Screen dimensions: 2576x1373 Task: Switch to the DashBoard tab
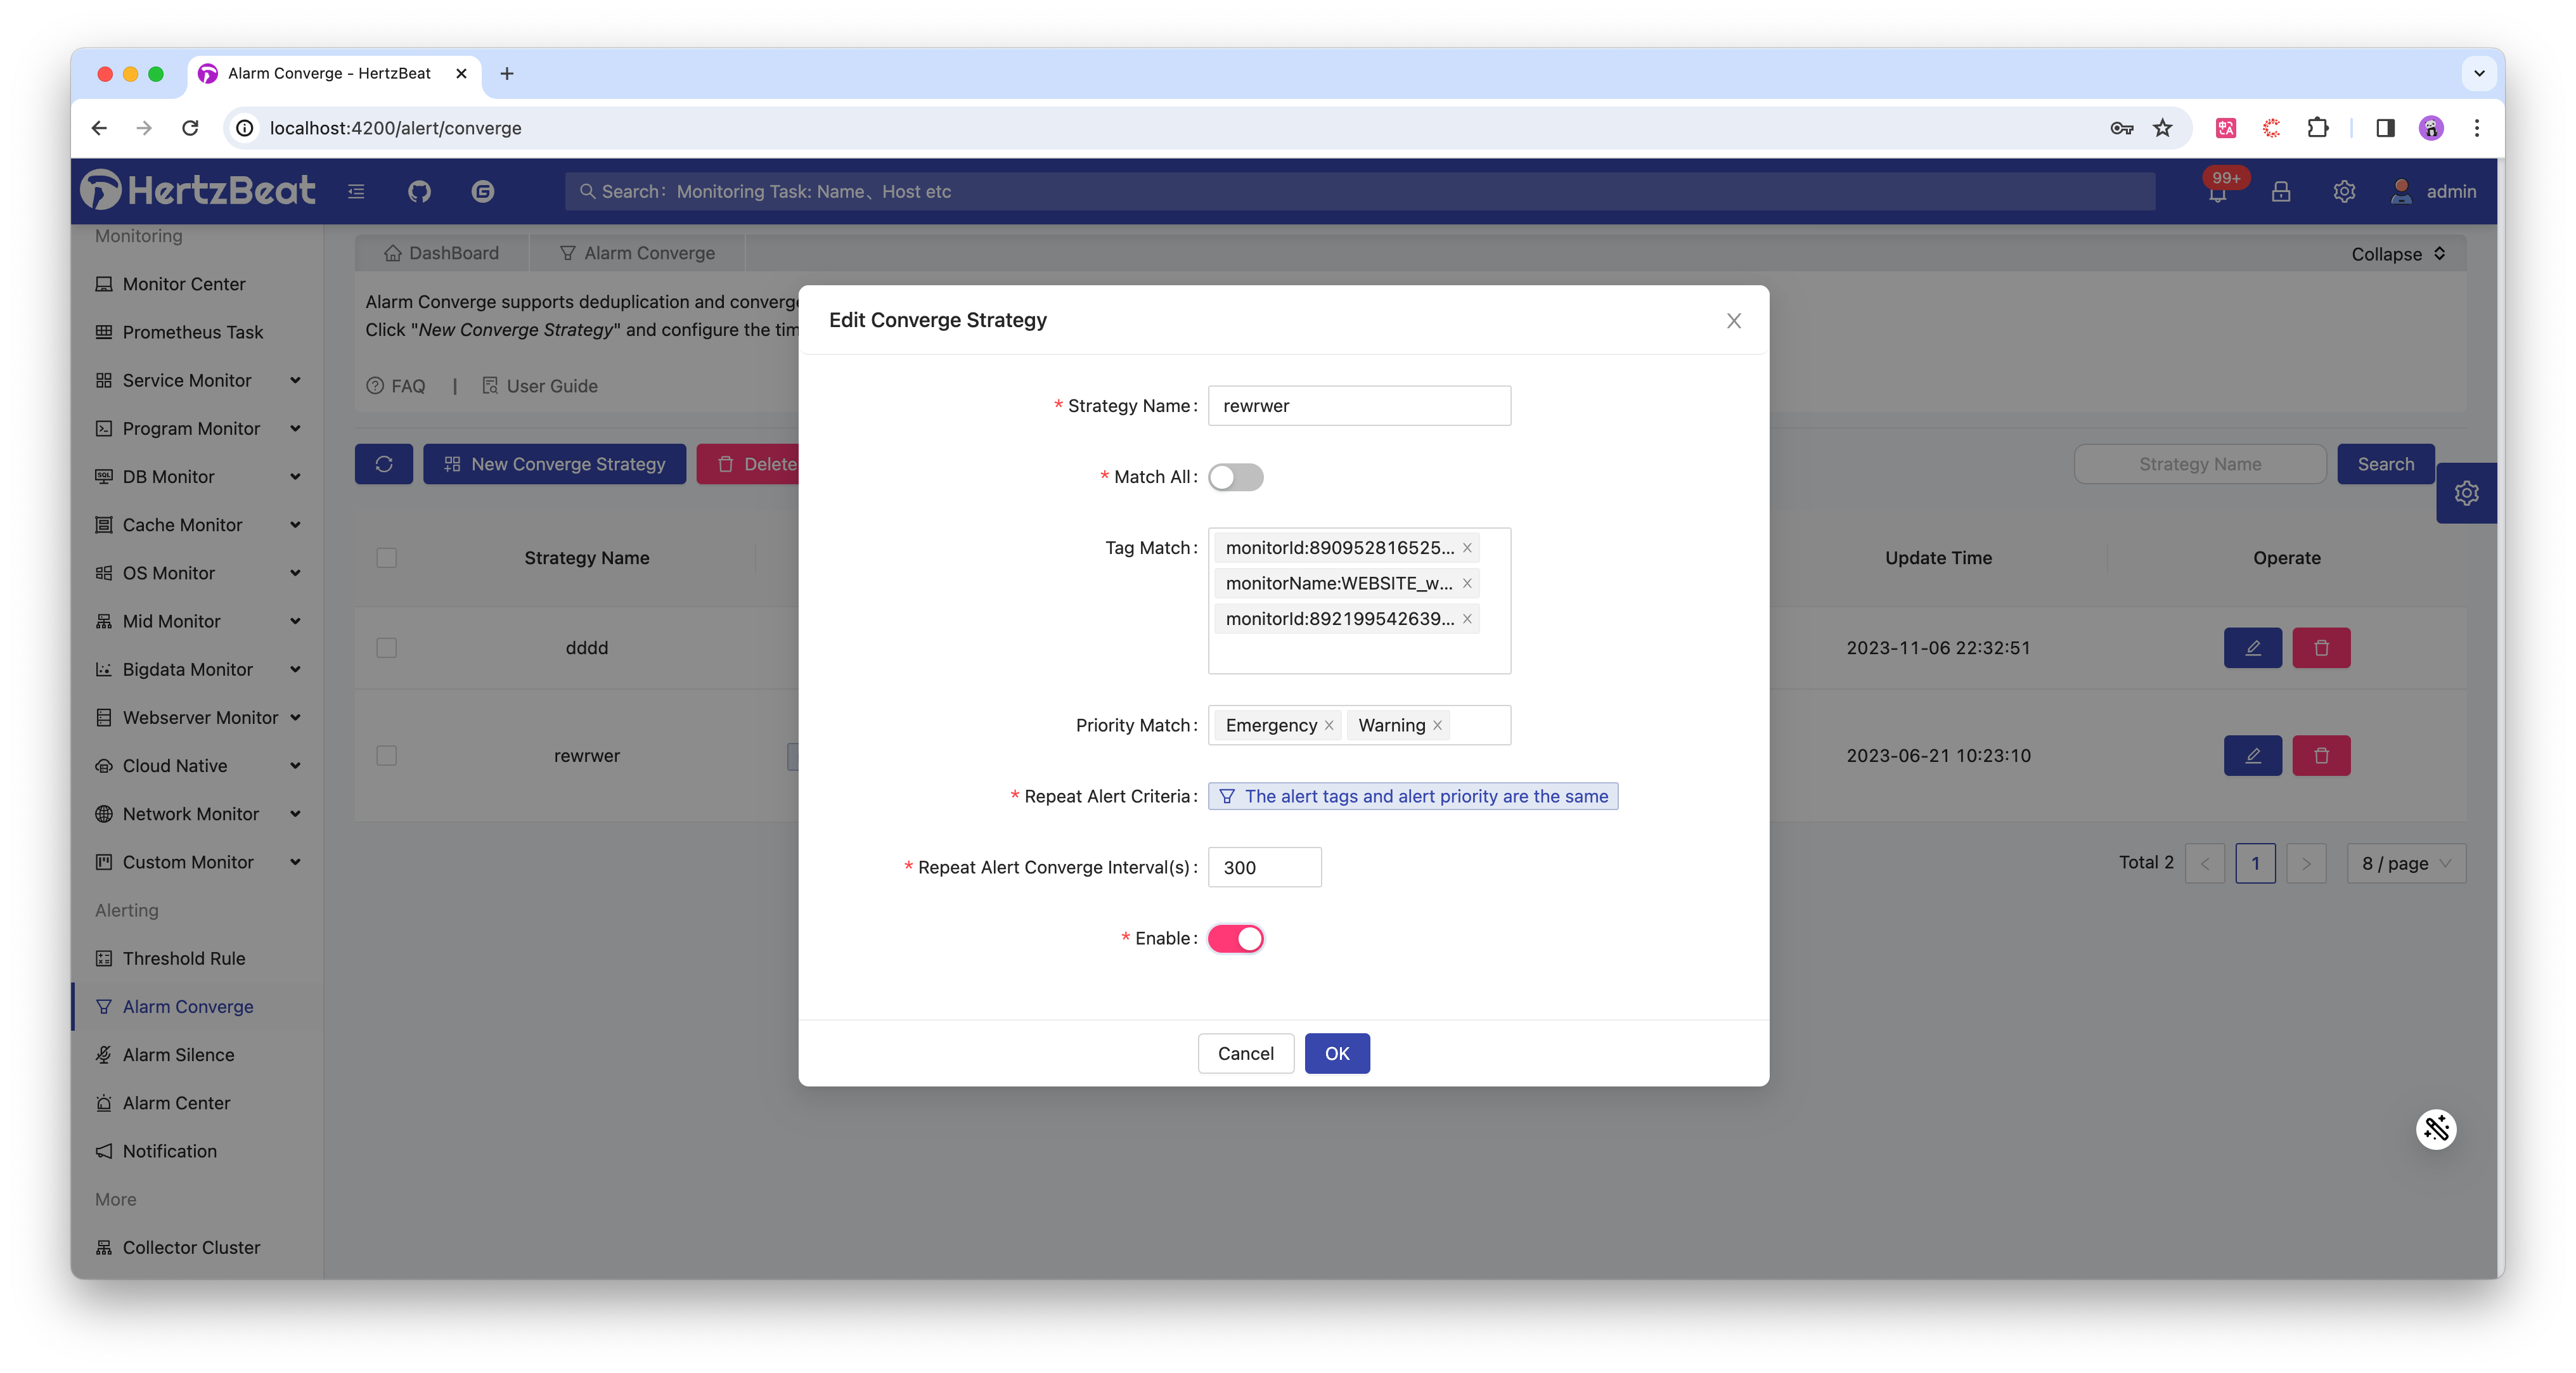(x=441, y=253)
